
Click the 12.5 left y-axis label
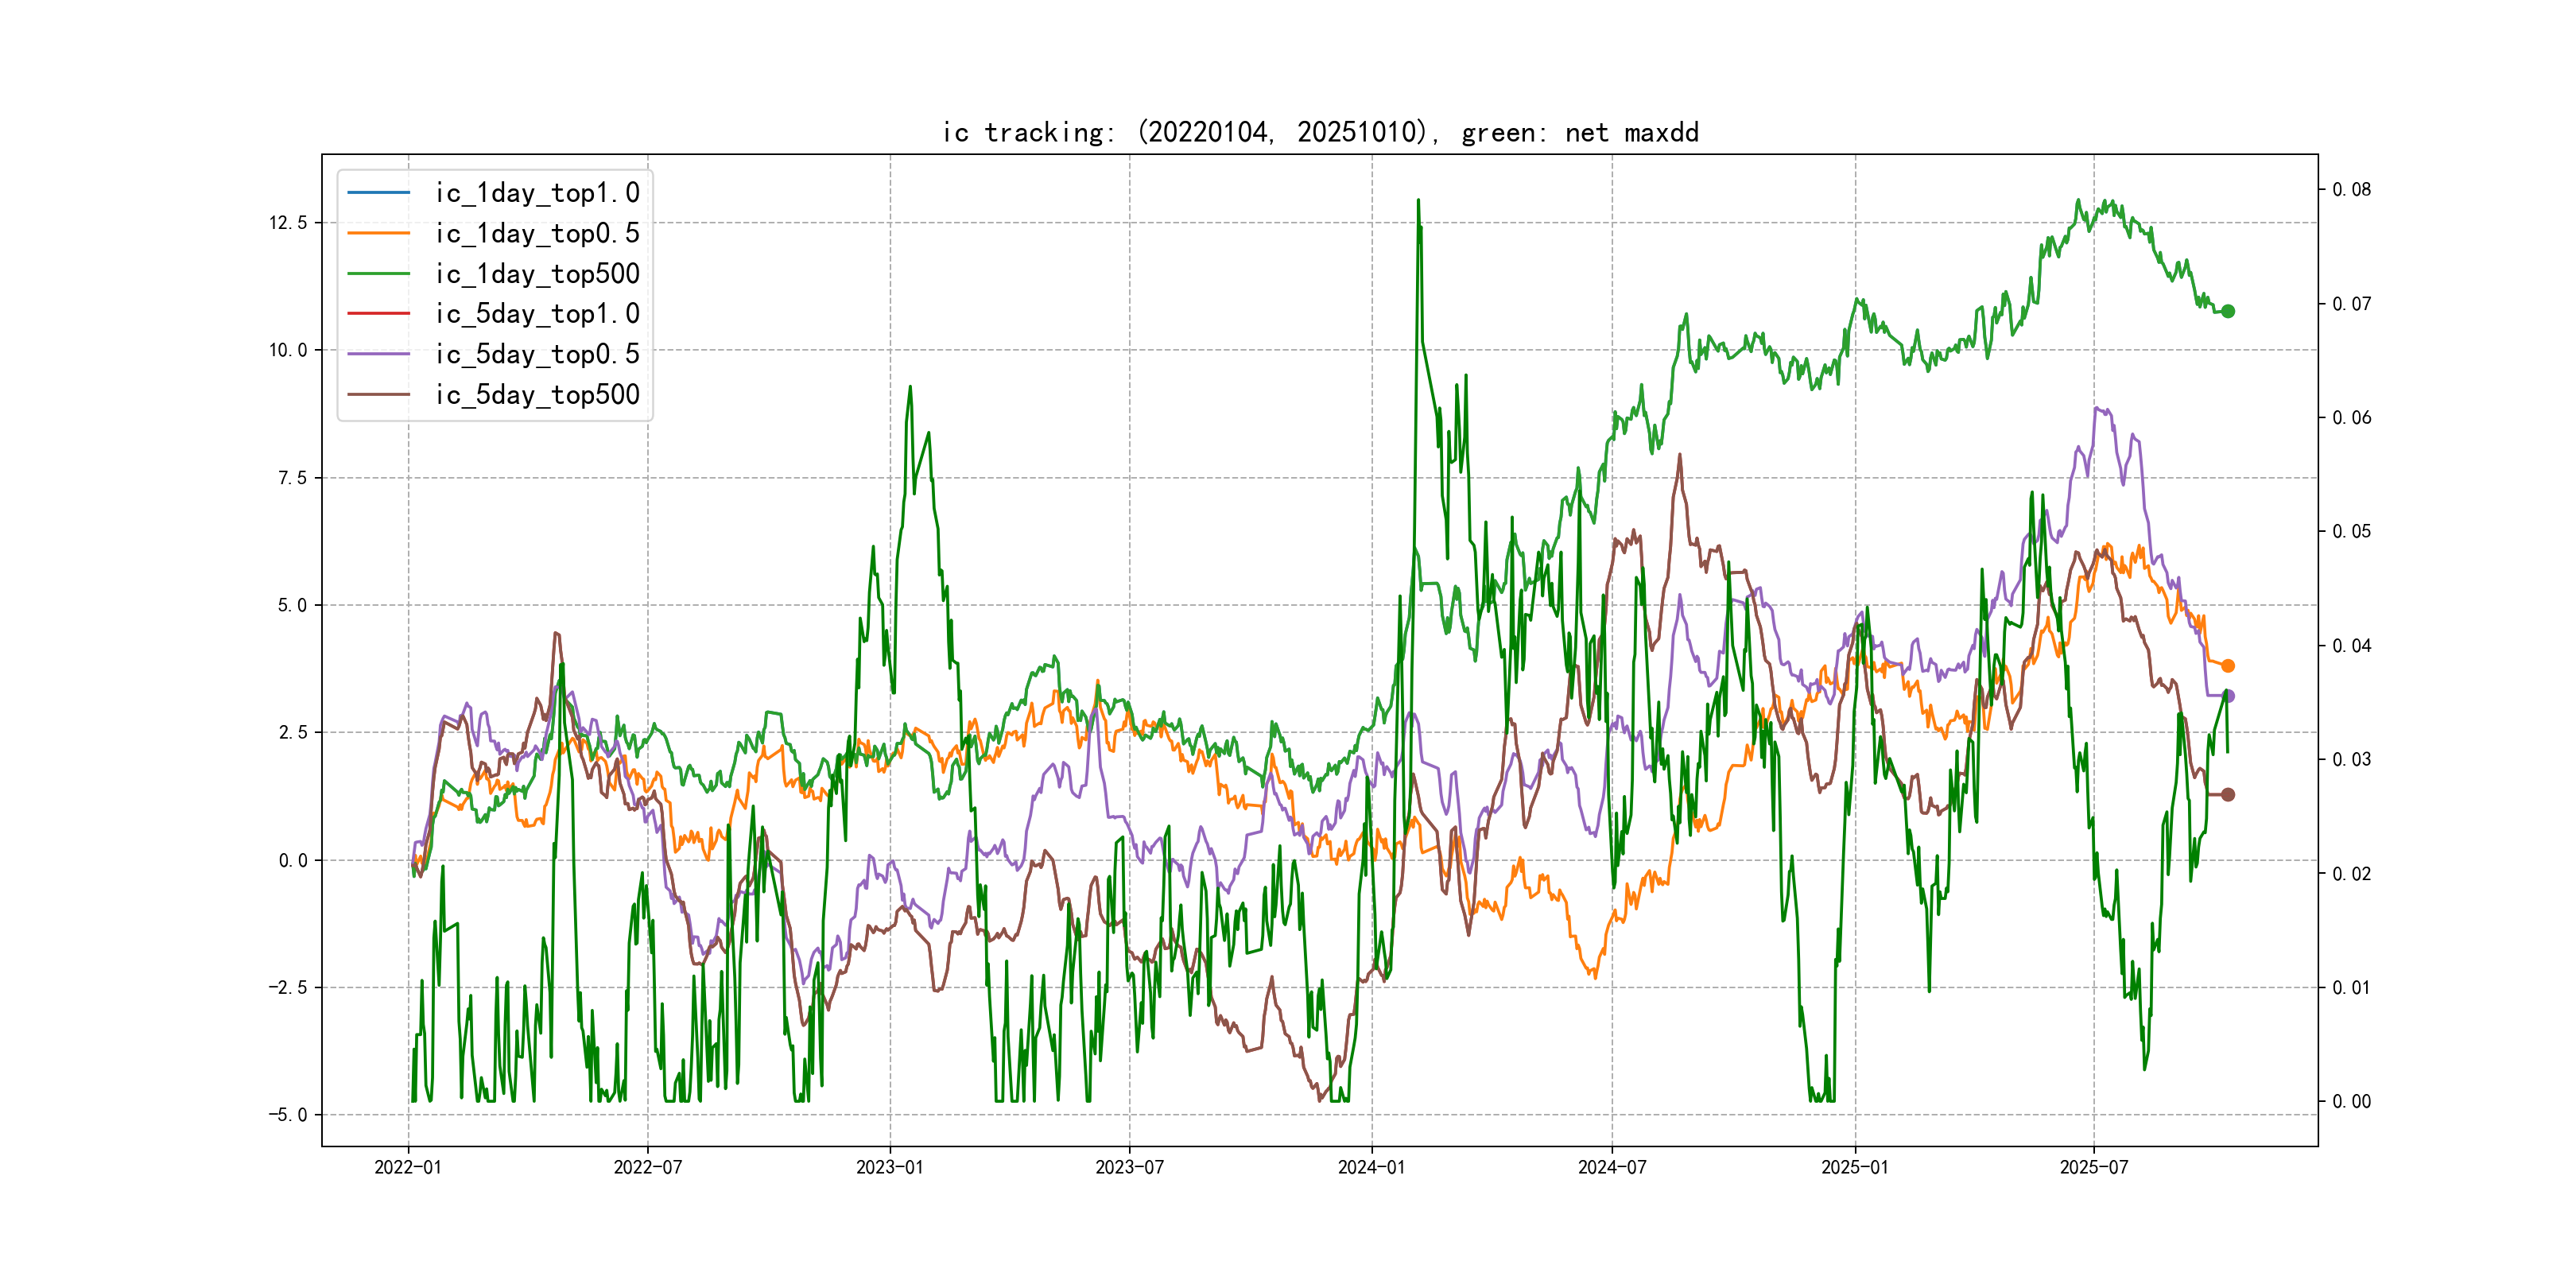(x=288, y=222)
